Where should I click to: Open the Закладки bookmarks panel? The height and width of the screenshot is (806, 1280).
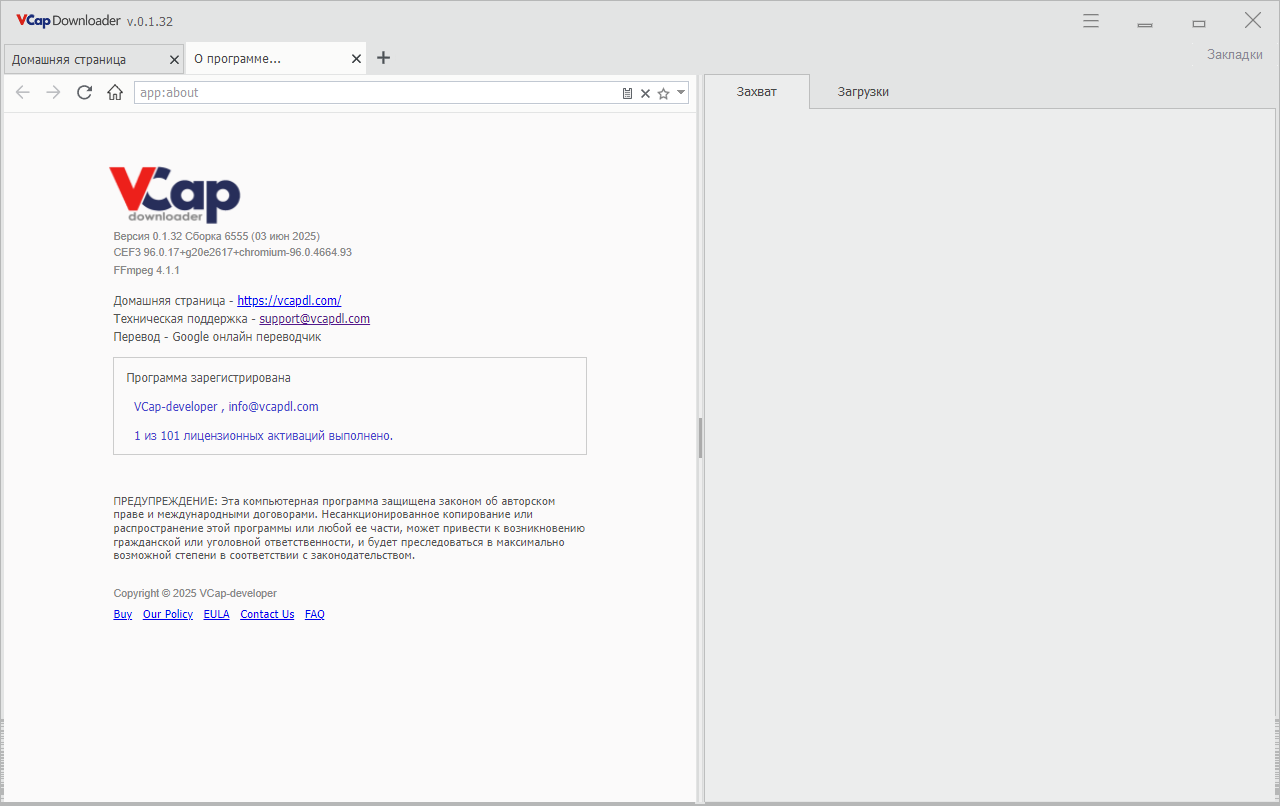click(x=1234, y=54)
